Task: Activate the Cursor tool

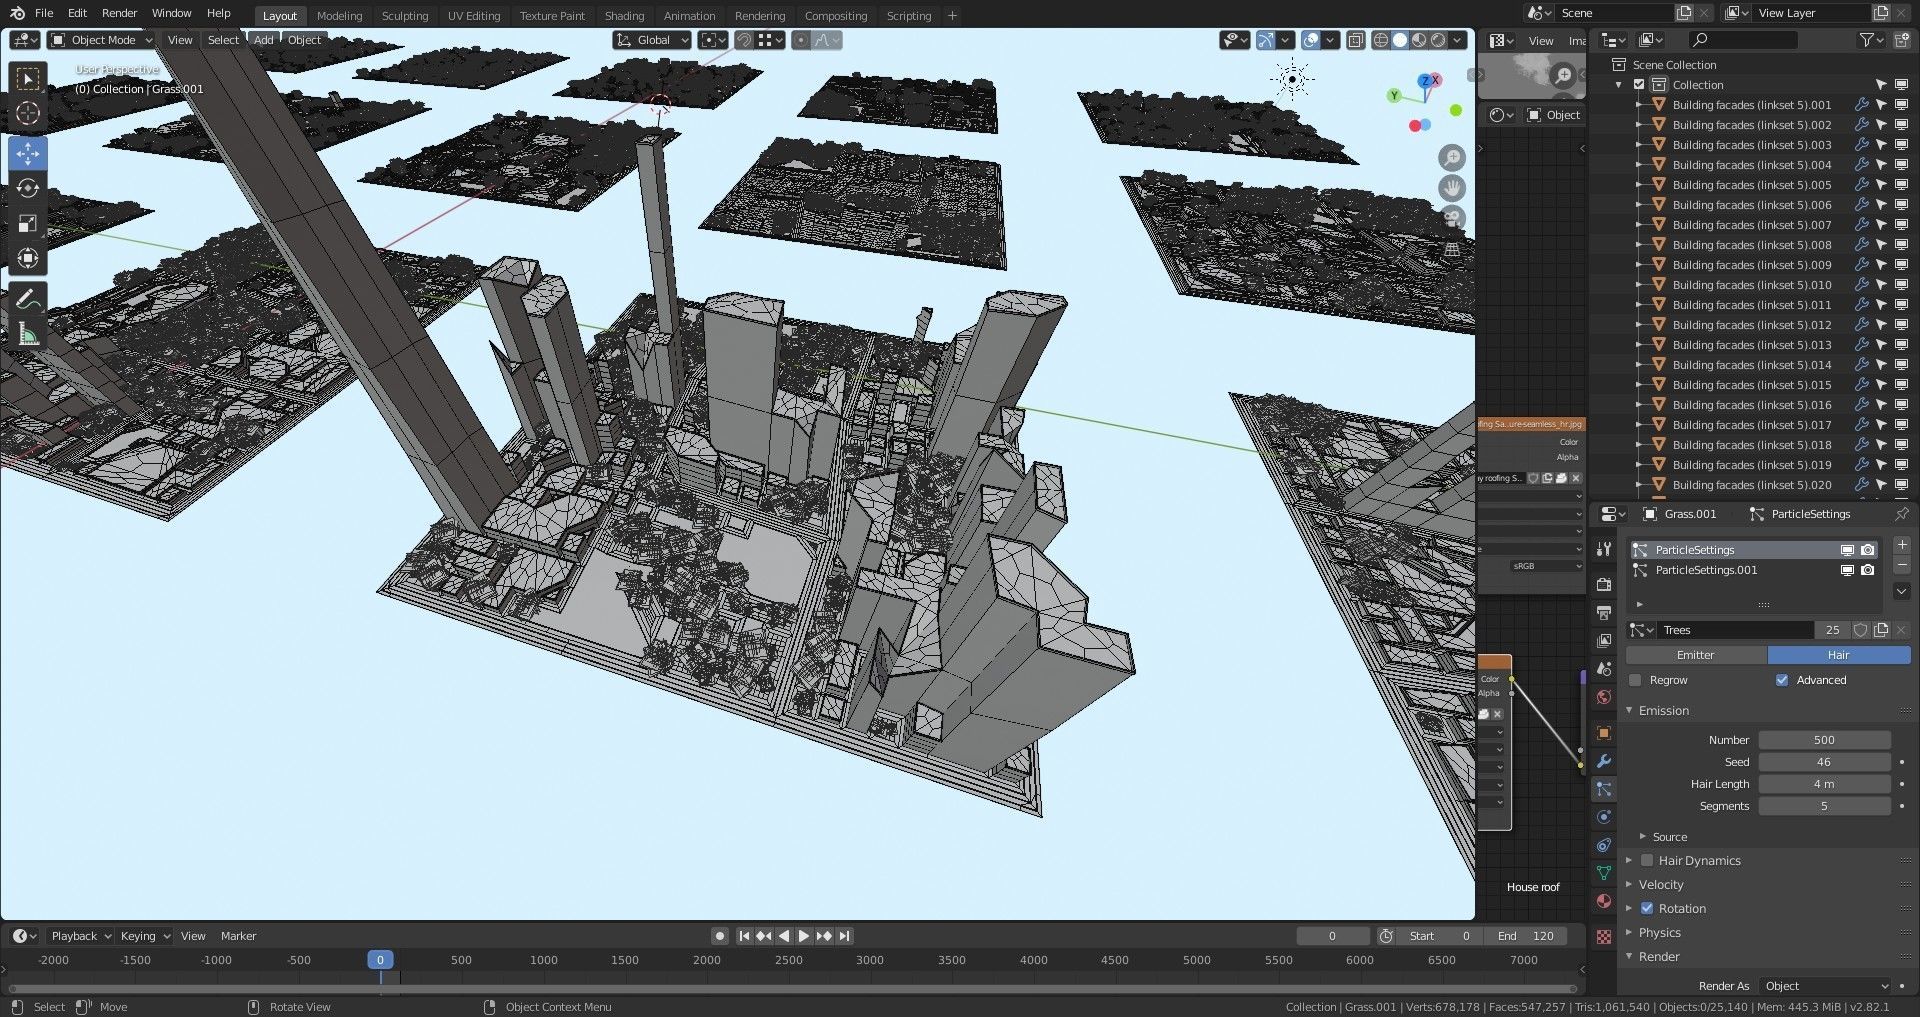Action: point(28,113)
